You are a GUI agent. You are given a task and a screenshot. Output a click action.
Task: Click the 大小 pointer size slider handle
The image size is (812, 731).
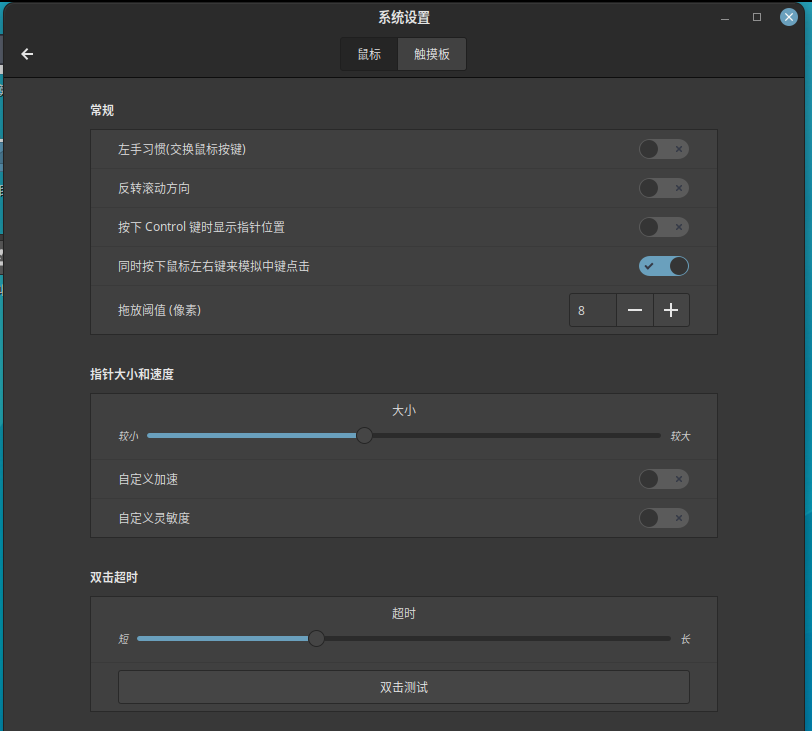coord(365,436)
